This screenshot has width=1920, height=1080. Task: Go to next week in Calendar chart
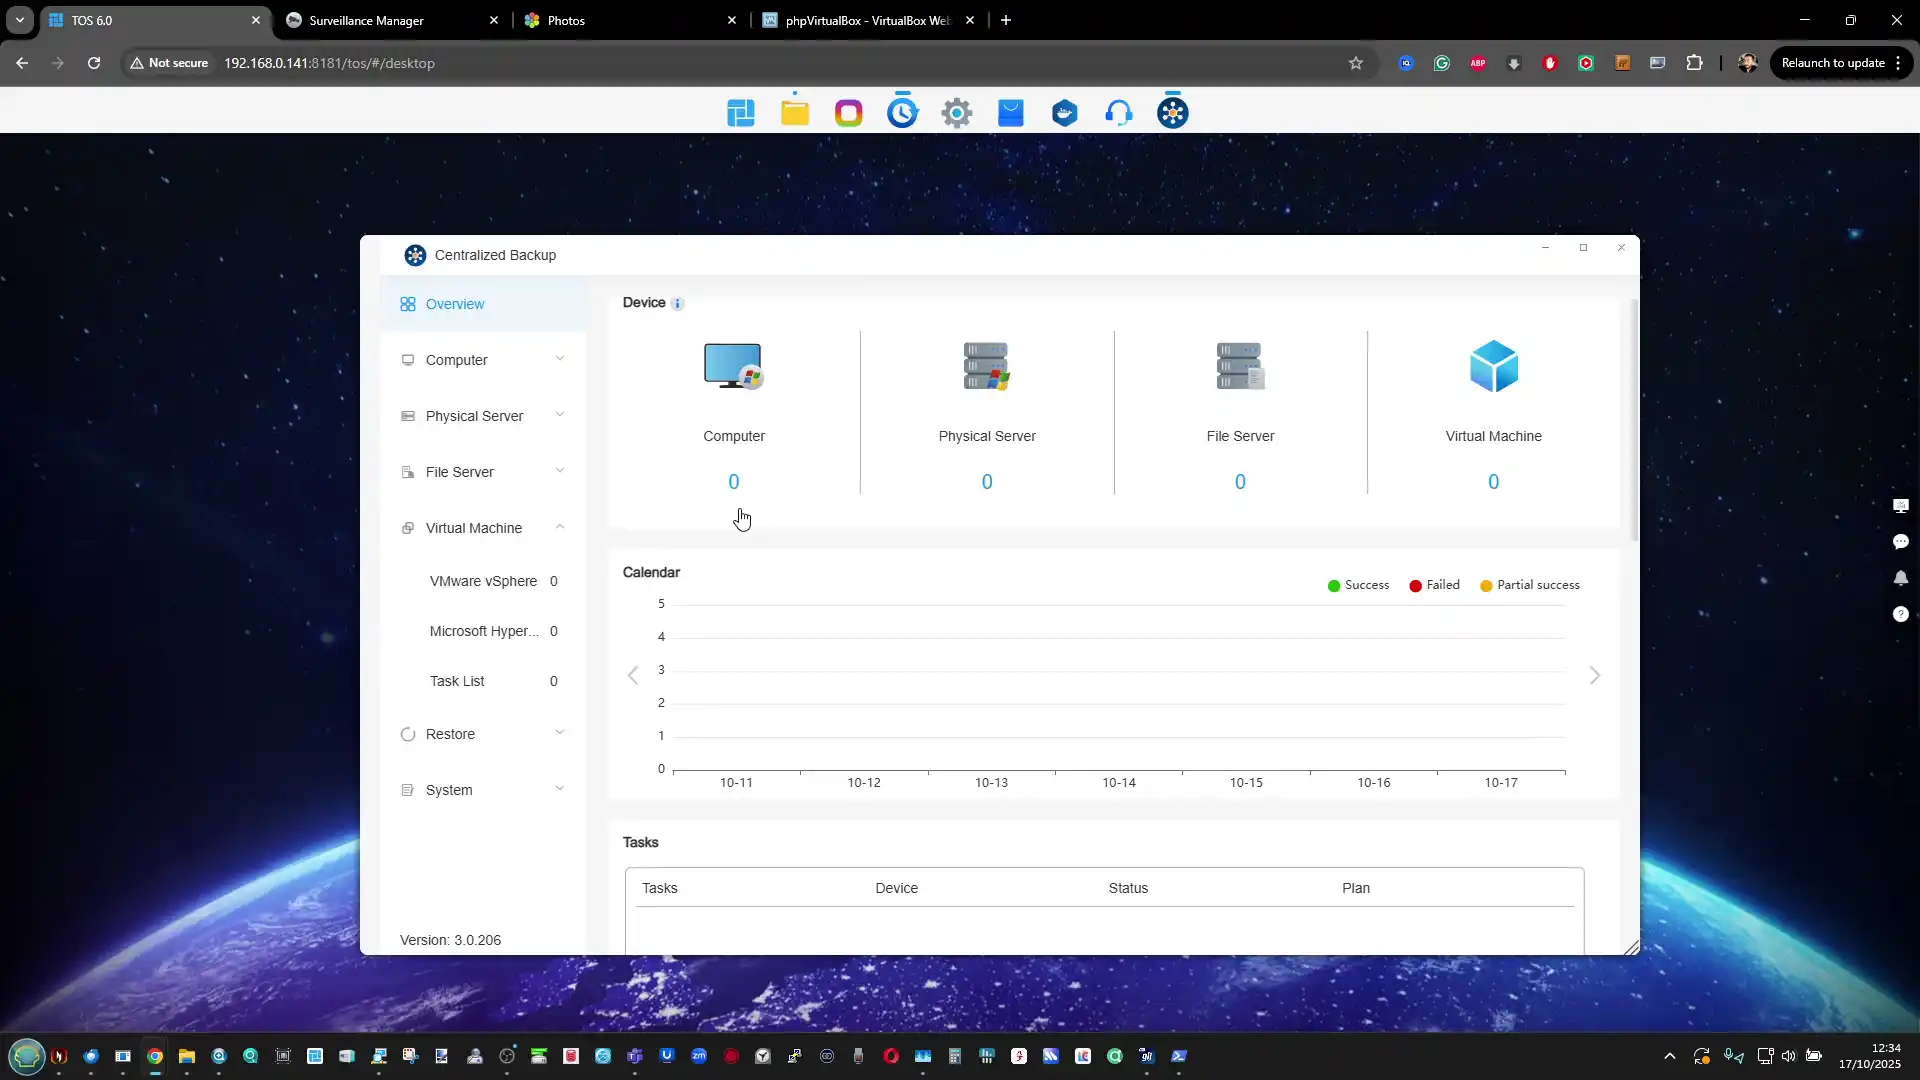click(1595, 676)
